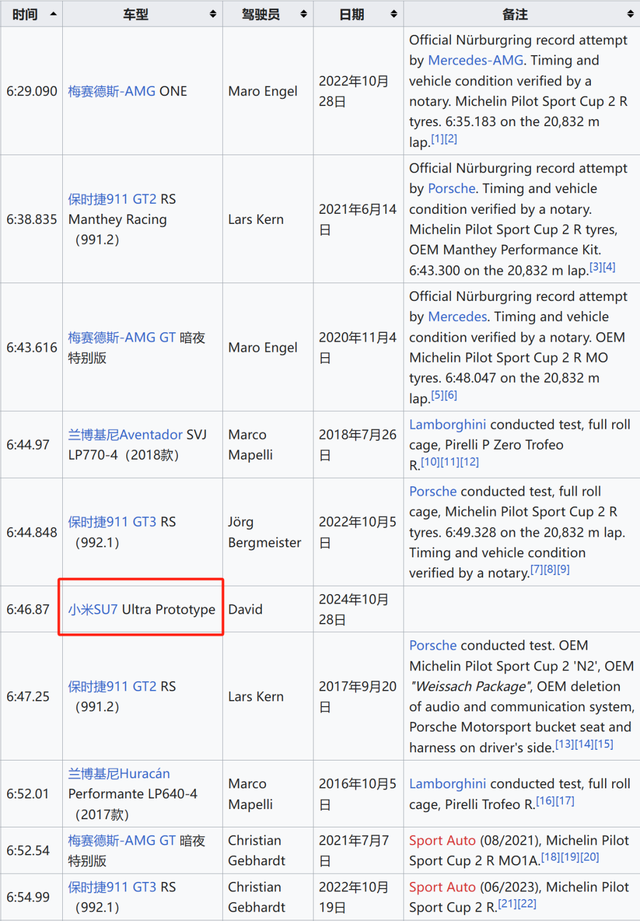The width and height of the screenshot is (640, 921).
Task: Open citation [8] reference
Action: (550, 570)
